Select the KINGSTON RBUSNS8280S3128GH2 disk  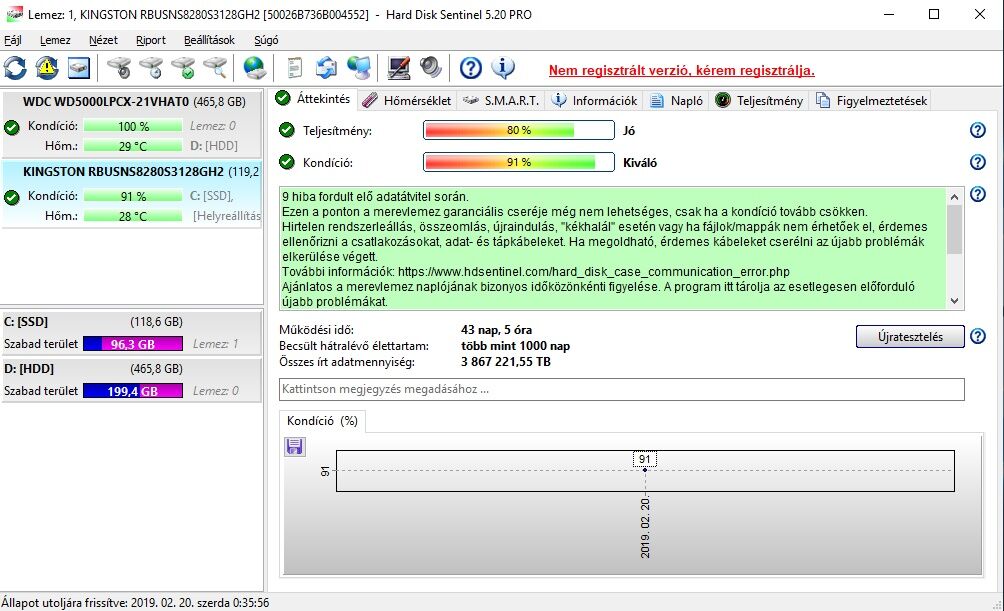tap(131, 194)
